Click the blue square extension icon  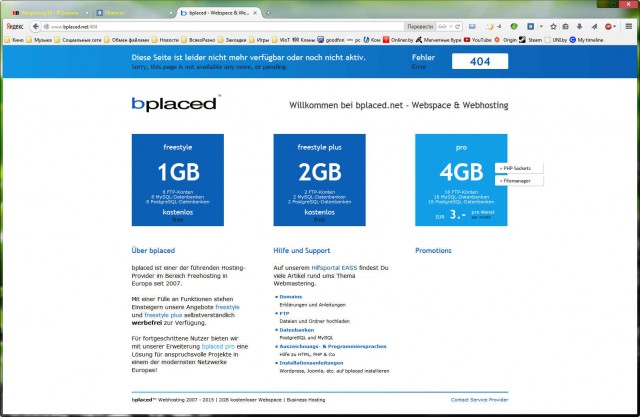tap(530, 27)
